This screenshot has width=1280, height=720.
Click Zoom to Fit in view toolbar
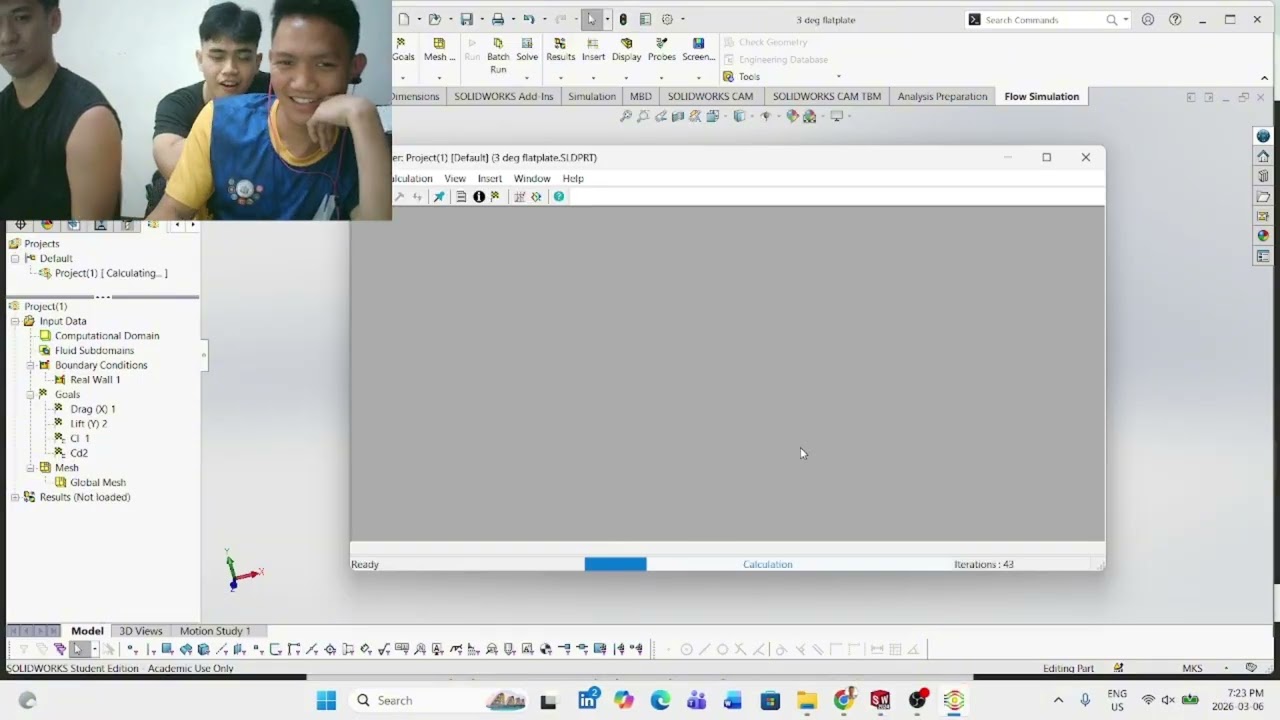point(626,116)
